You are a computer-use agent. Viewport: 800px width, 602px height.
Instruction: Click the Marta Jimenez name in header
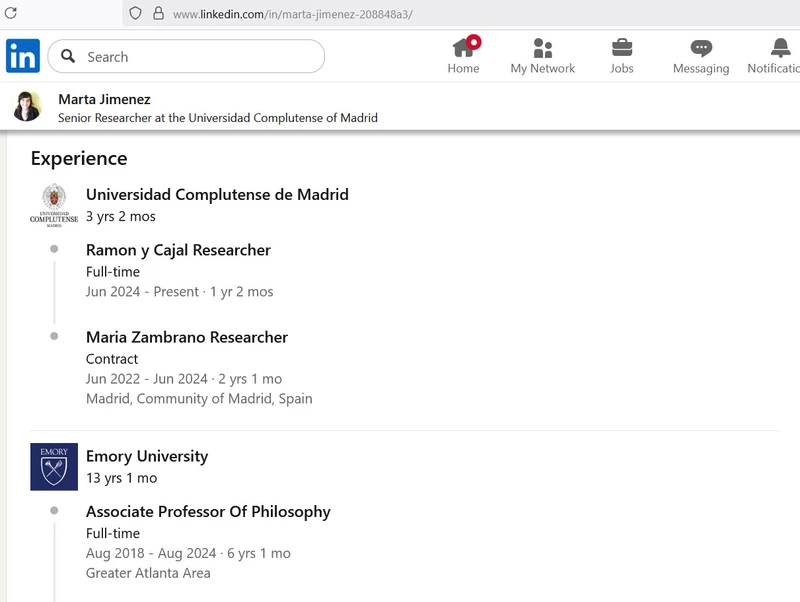[104, 99]
